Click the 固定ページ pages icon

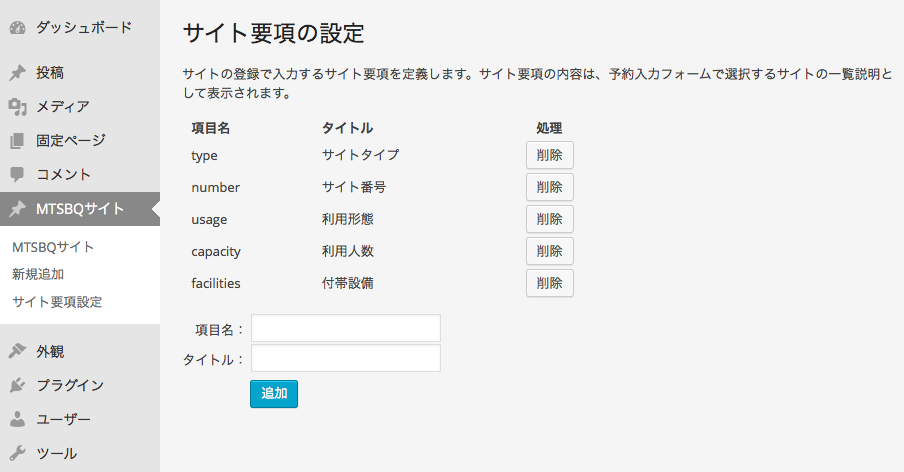pyautogui.click(x=17, y=141)
